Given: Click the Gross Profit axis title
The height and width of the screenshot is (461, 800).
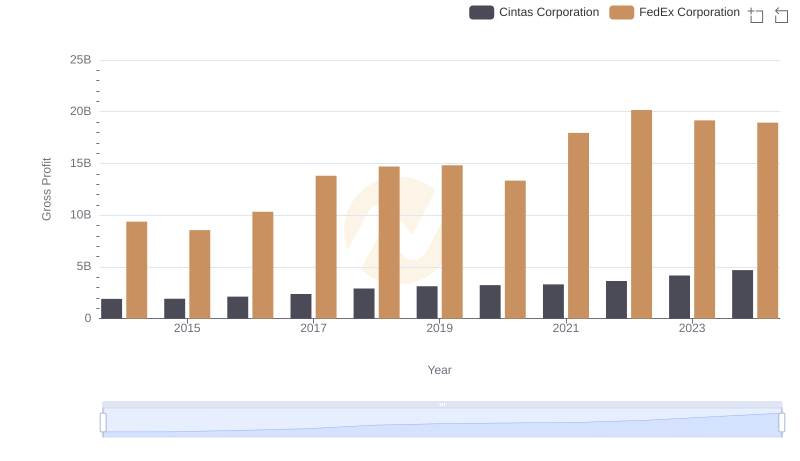Looking at the screenshot, I should point(46,189).
